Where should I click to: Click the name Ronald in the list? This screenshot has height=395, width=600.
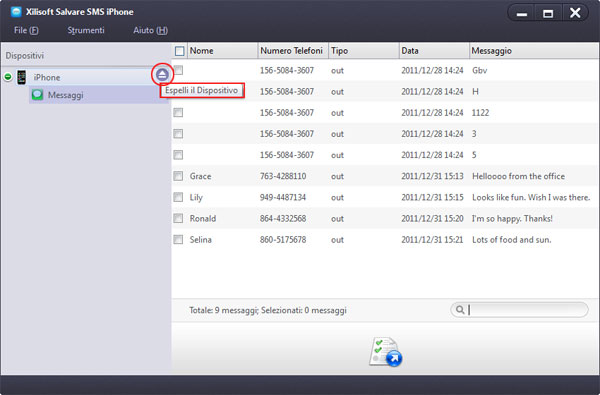203,219
